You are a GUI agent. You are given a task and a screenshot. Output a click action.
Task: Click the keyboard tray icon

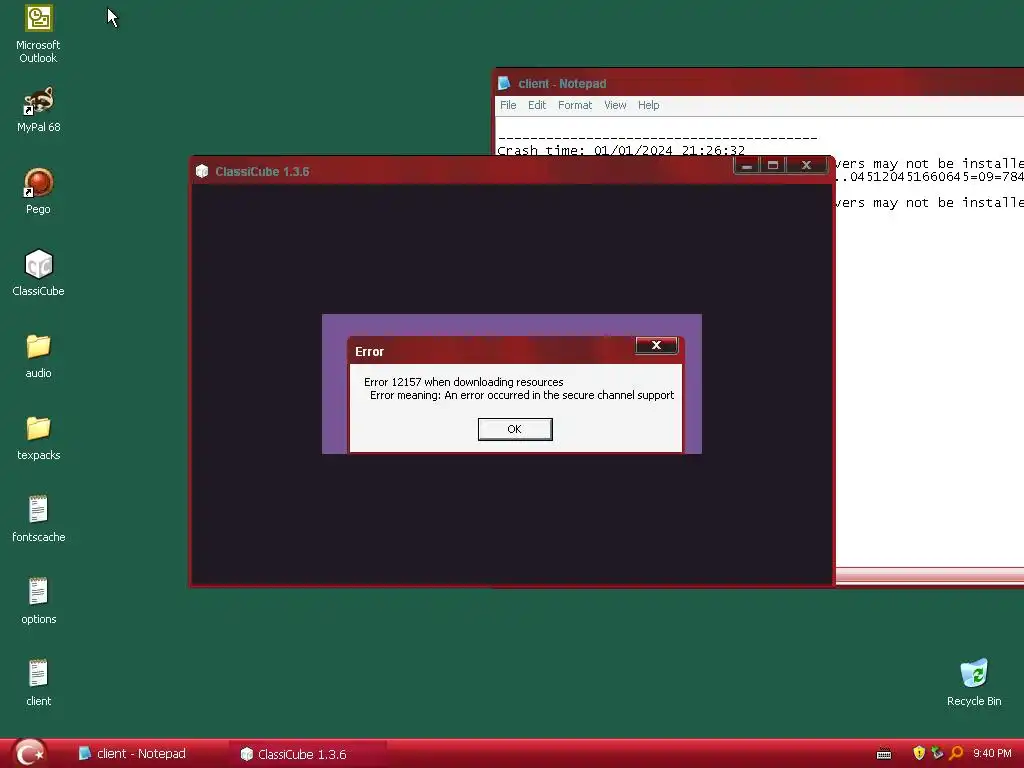coord(884,754)
